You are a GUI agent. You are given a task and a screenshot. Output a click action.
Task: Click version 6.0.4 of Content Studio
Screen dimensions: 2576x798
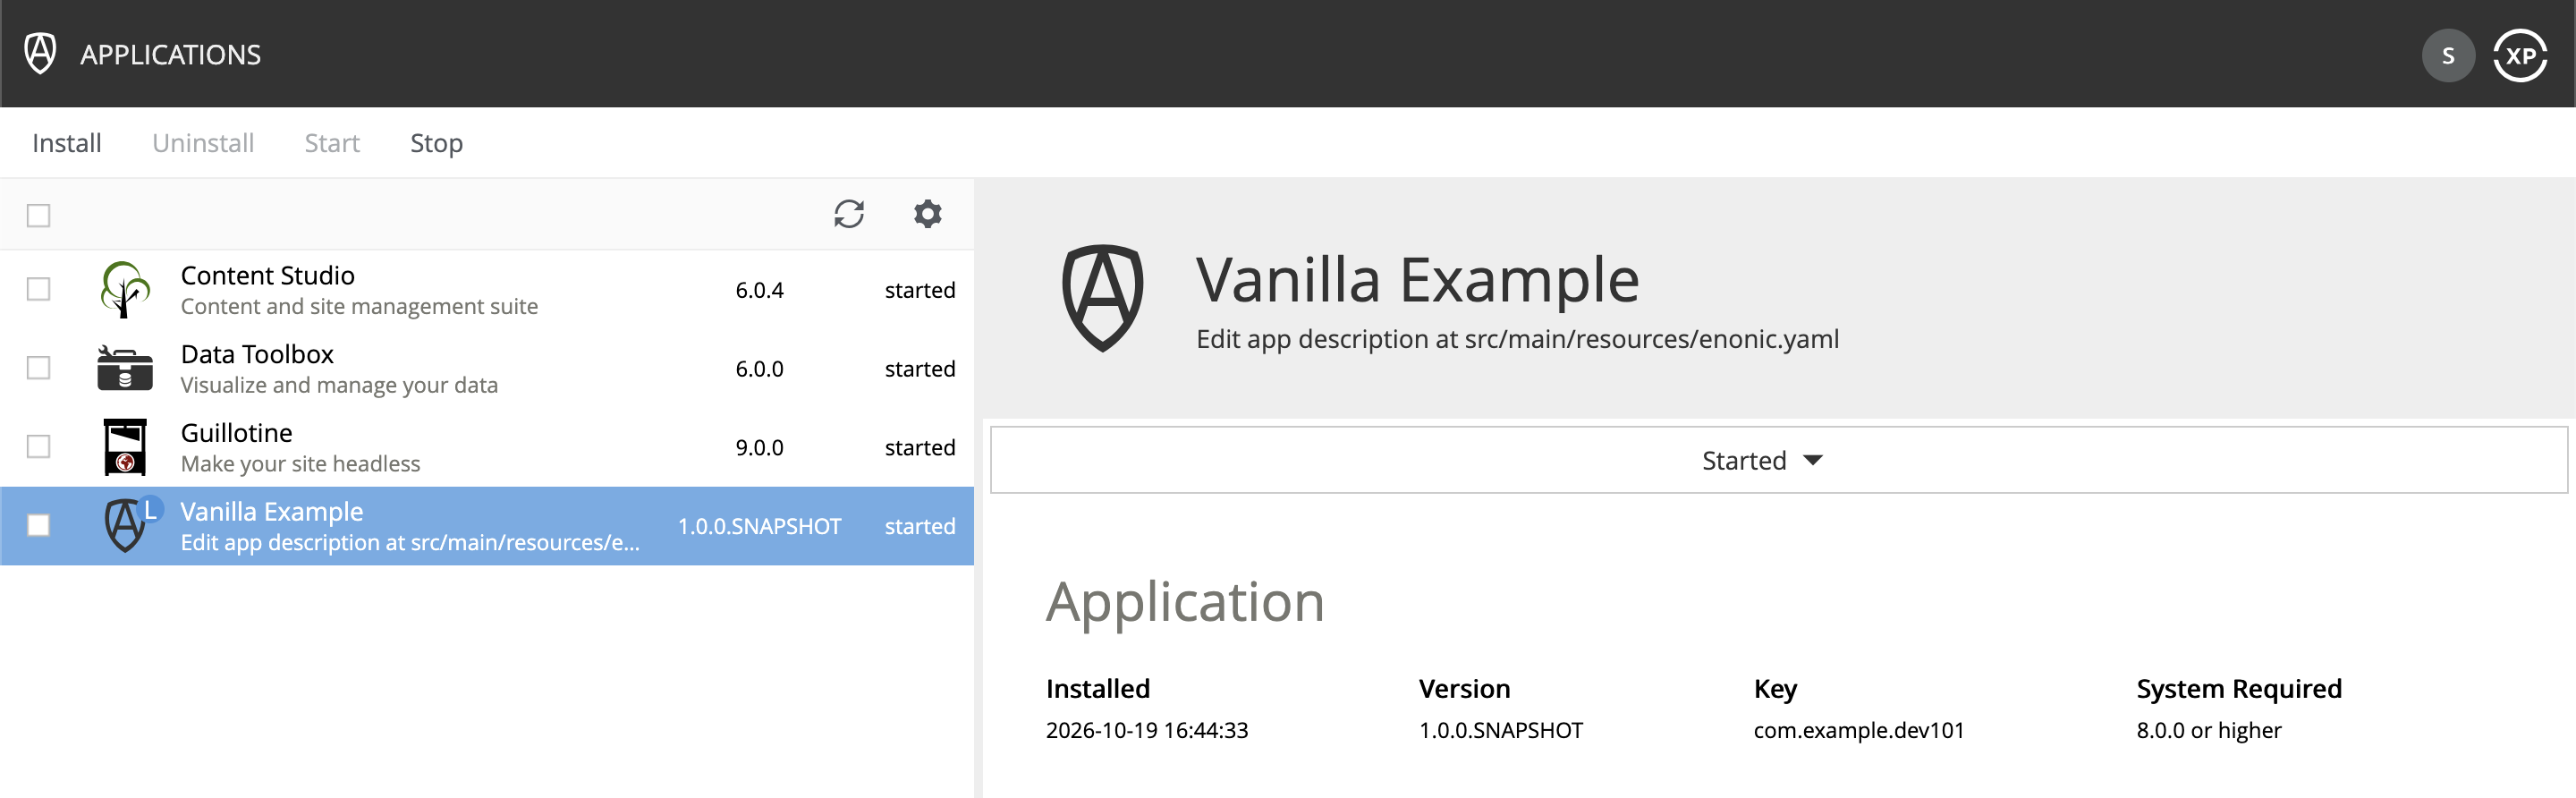coord(759,290)
